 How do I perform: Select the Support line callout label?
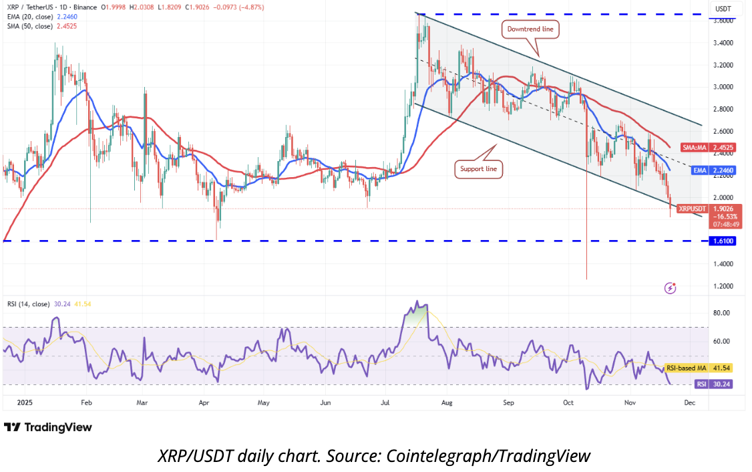(x=480, y=168)
